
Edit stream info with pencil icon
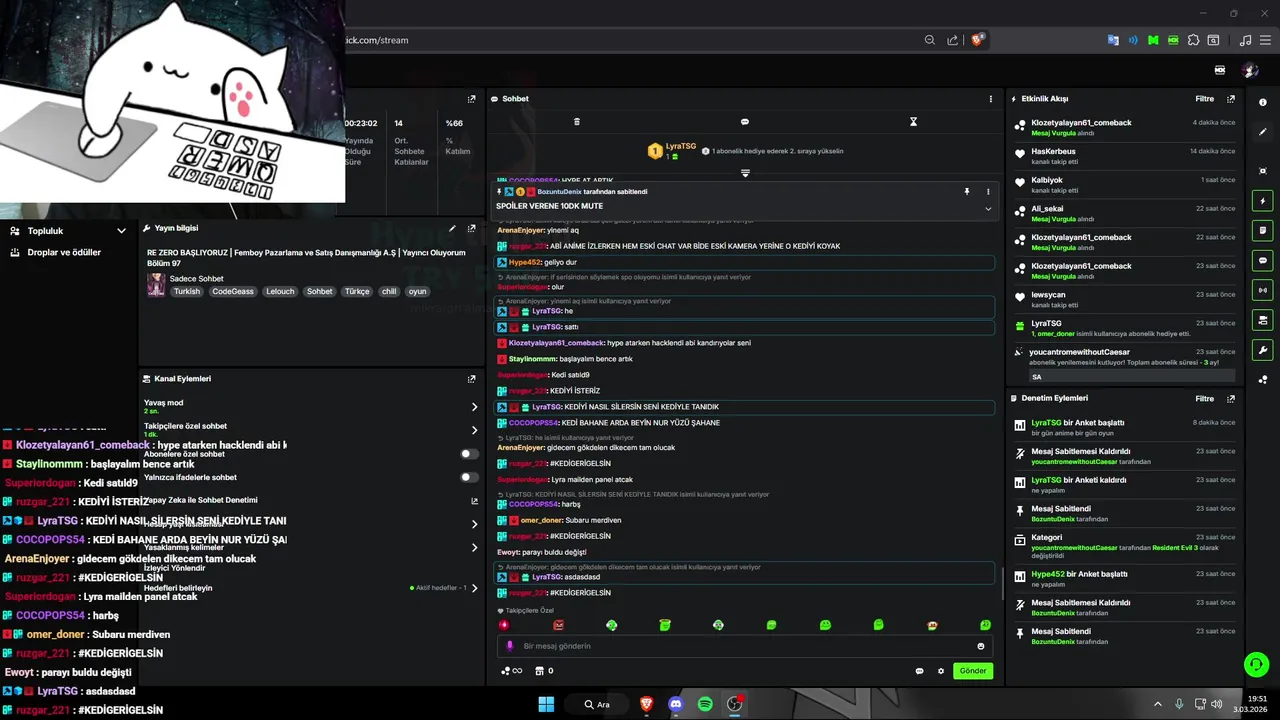(x=452, y=228)
